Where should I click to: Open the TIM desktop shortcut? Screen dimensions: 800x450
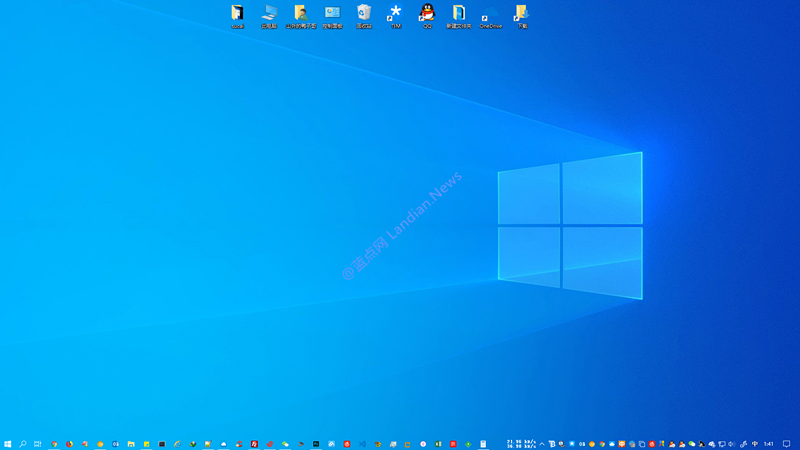tap(395, 16)
